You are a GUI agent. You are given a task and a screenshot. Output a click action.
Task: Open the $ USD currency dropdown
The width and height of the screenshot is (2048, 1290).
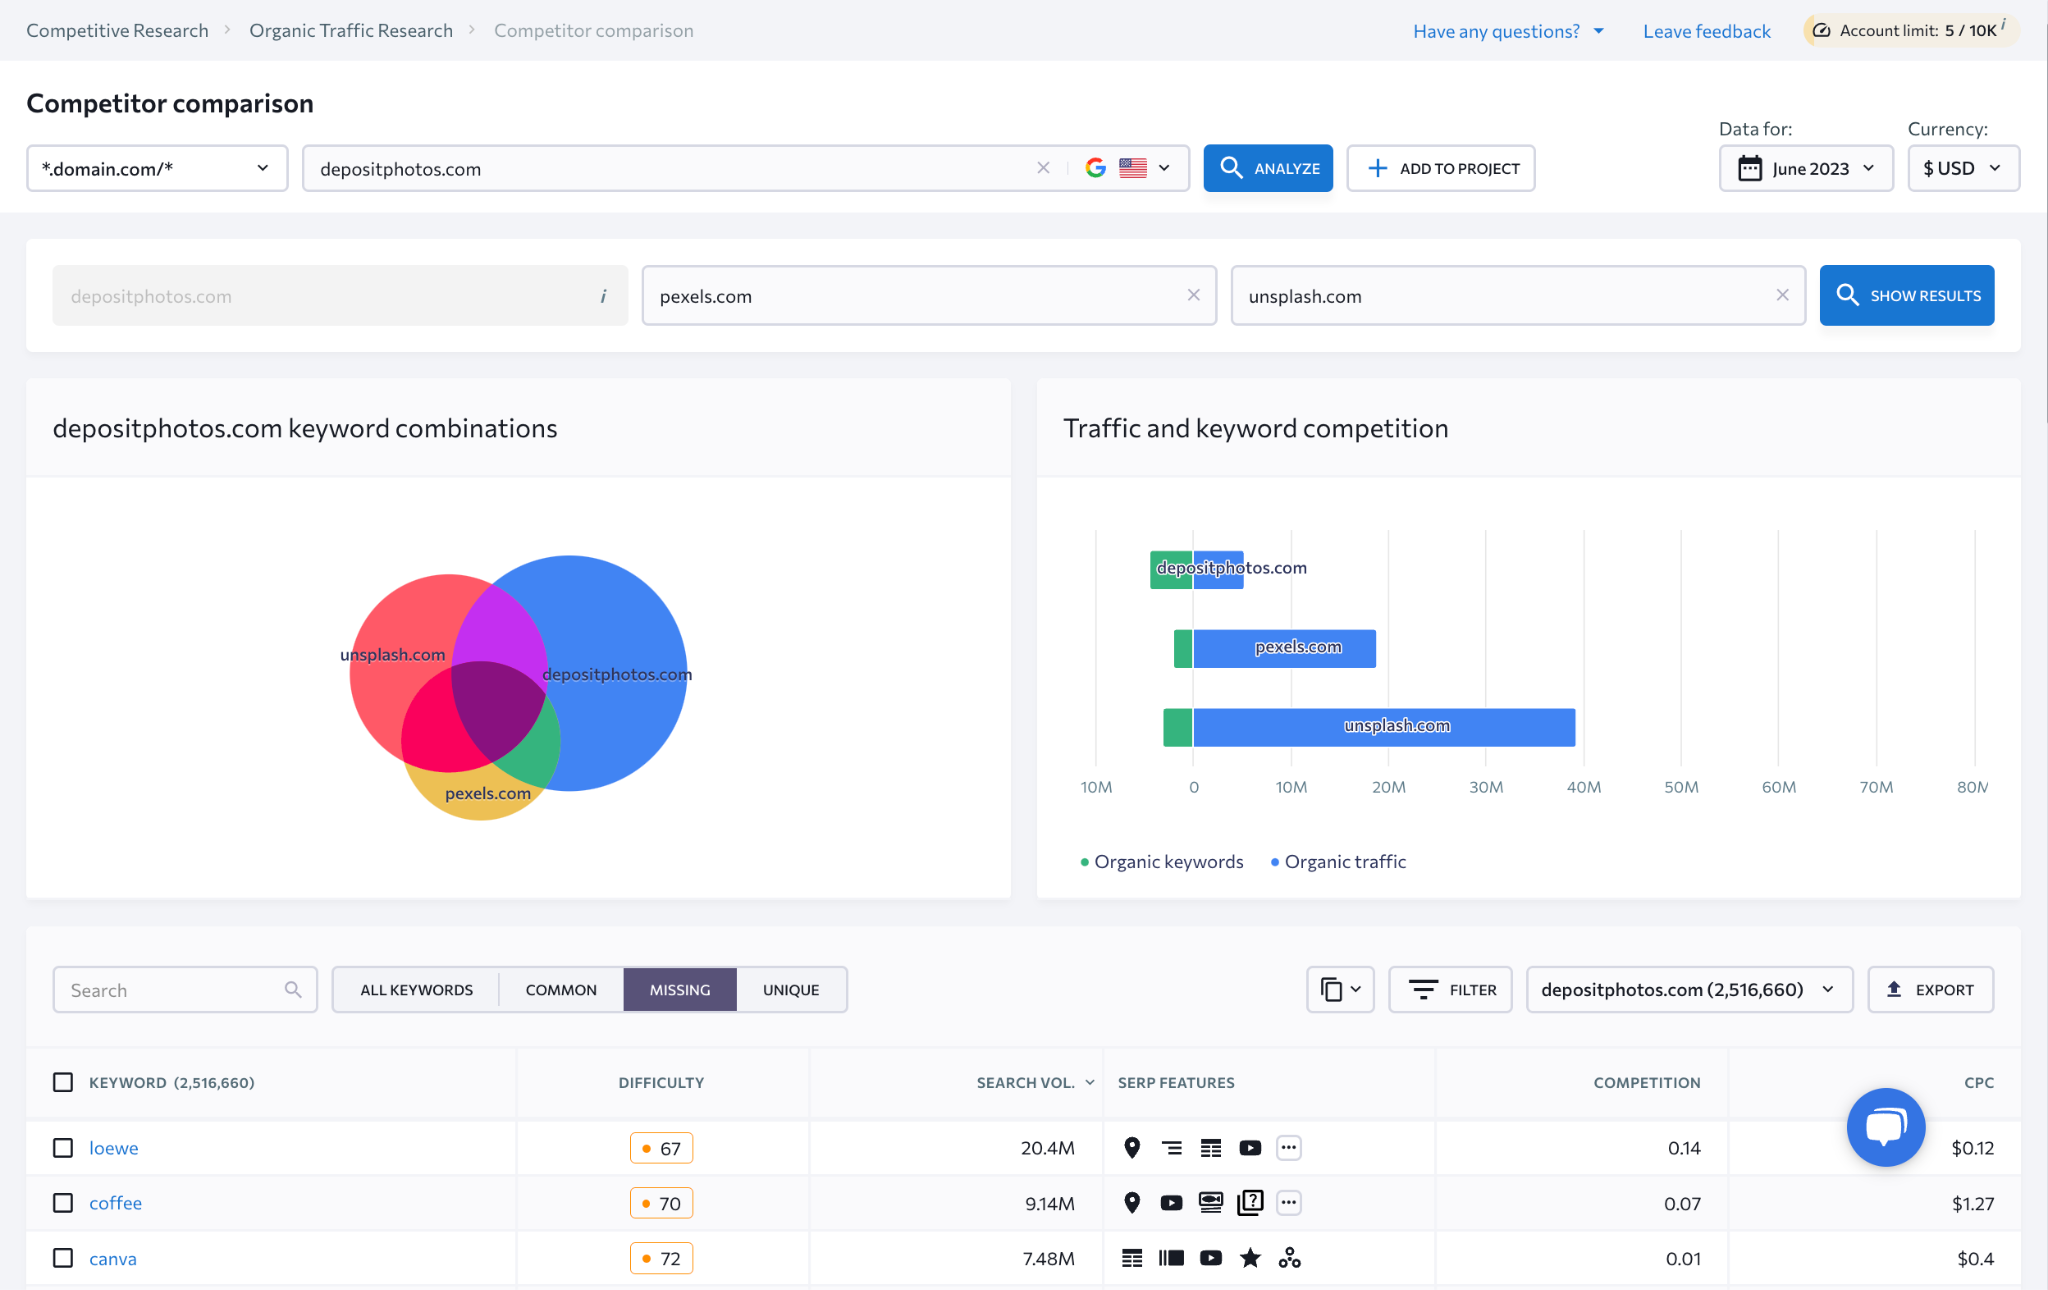point(1963,168)
